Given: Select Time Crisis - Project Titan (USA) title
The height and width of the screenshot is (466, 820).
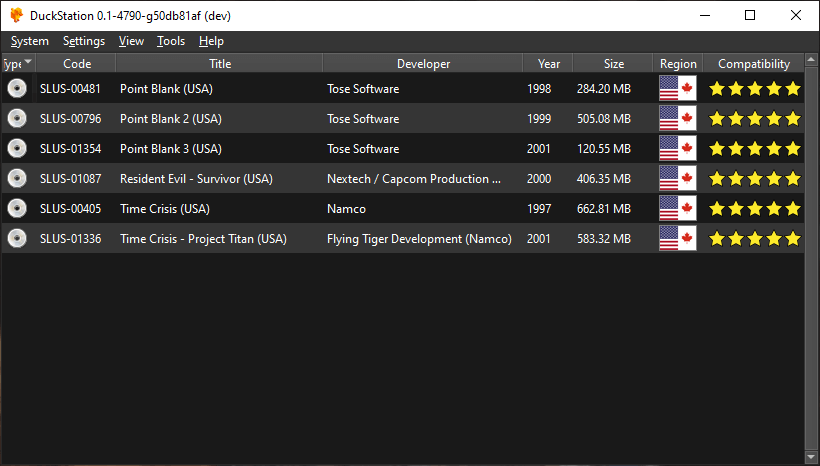Looking at the screenshot, I should [203, 238].
